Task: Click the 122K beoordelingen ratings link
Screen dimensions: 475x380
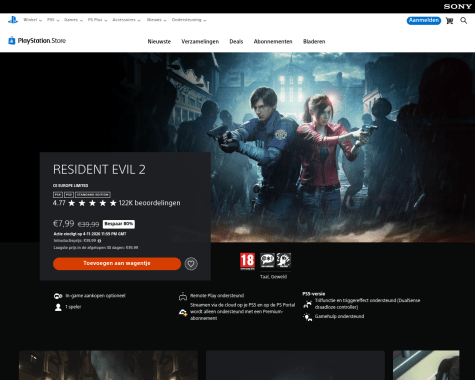Action: [x=149, y=203]
